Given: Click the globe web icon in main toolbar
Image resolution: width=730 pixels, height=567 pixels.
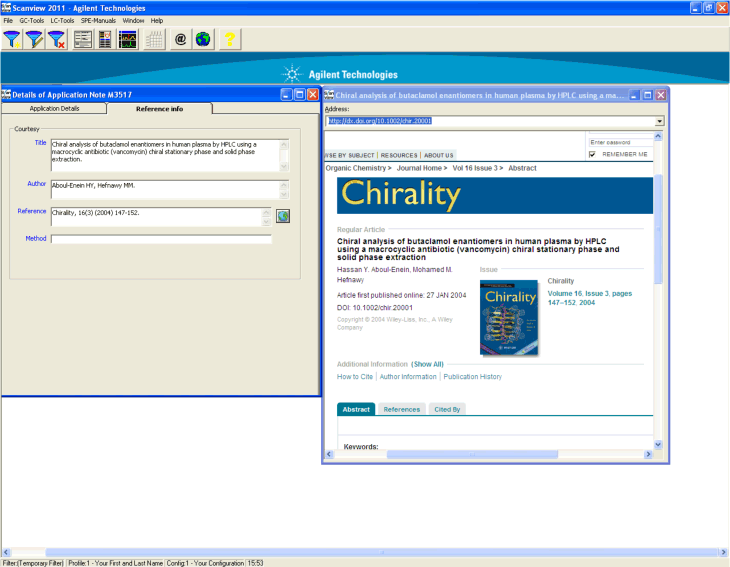Looking at the screenshot, I should pyautogui.click(x=202, y=39).
